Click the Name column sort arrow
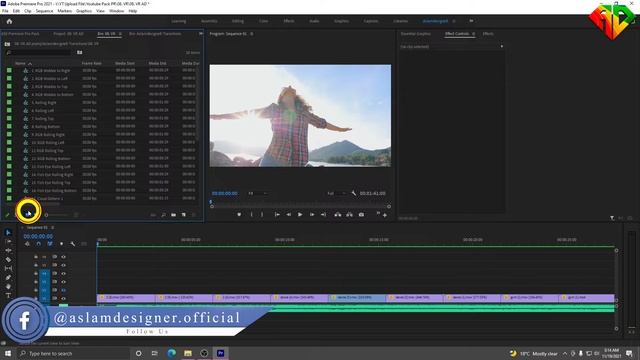 click(30, 64)
